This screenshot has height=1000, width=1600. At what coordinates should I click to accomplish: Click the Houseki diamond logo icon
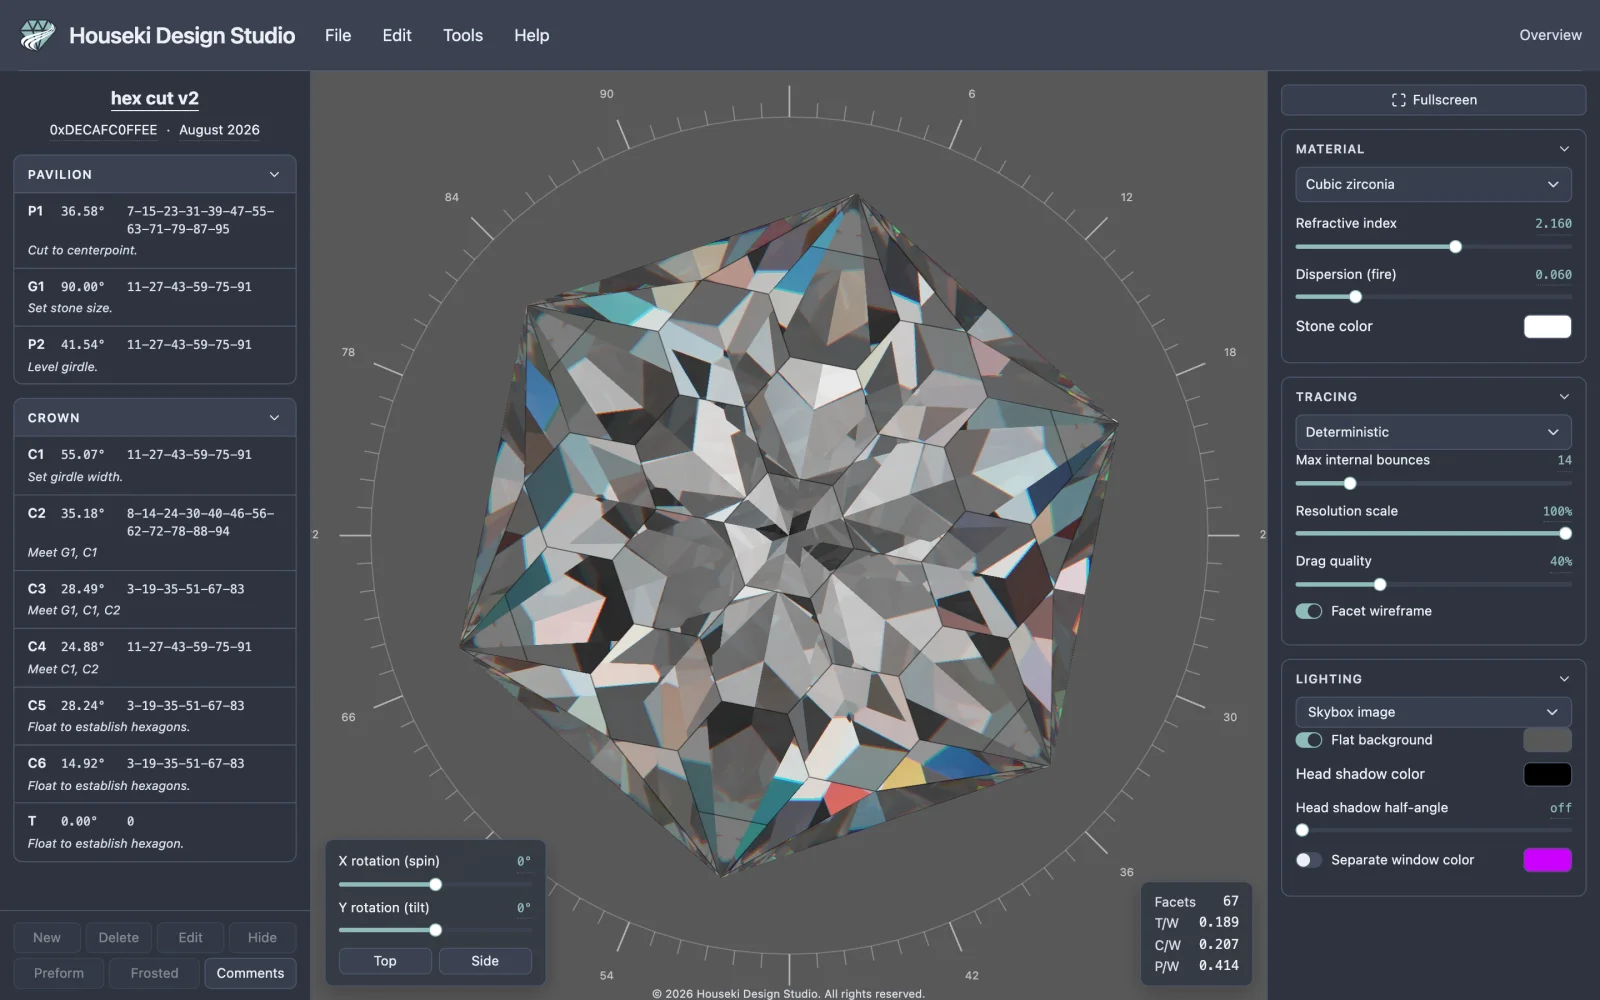37,35
